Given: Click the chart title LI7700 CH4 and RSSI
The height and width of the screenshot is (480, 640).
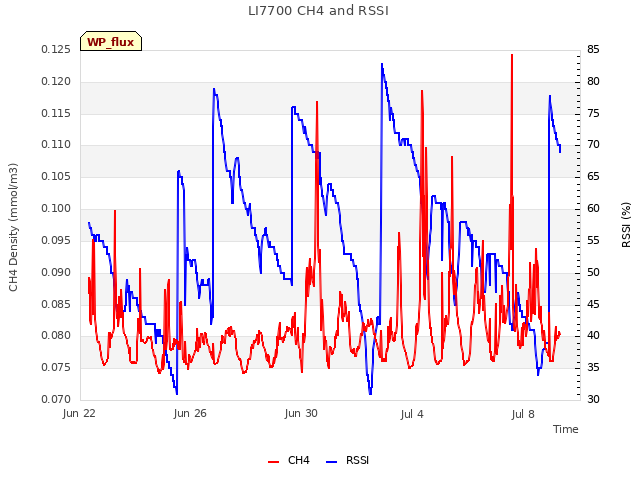Looking at the screenshot, I should [x=318, y=11].
